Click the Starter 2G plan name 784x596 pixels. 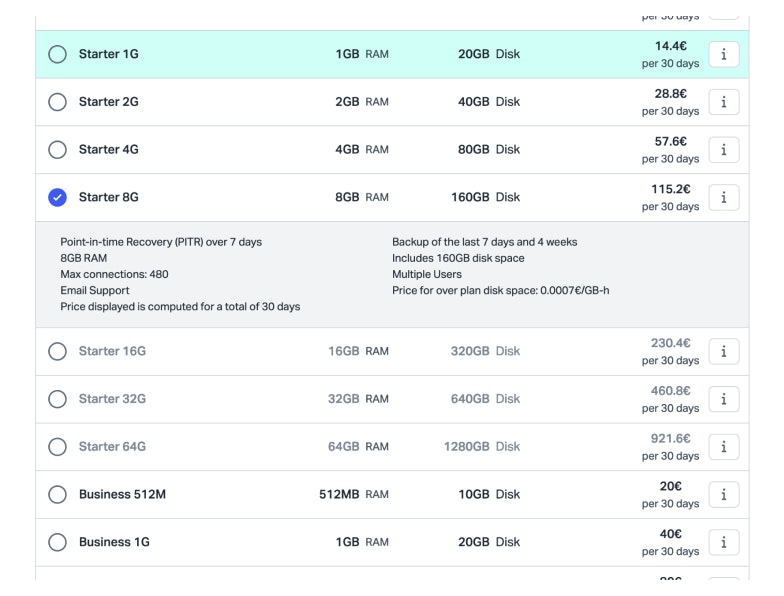[109, 102]
